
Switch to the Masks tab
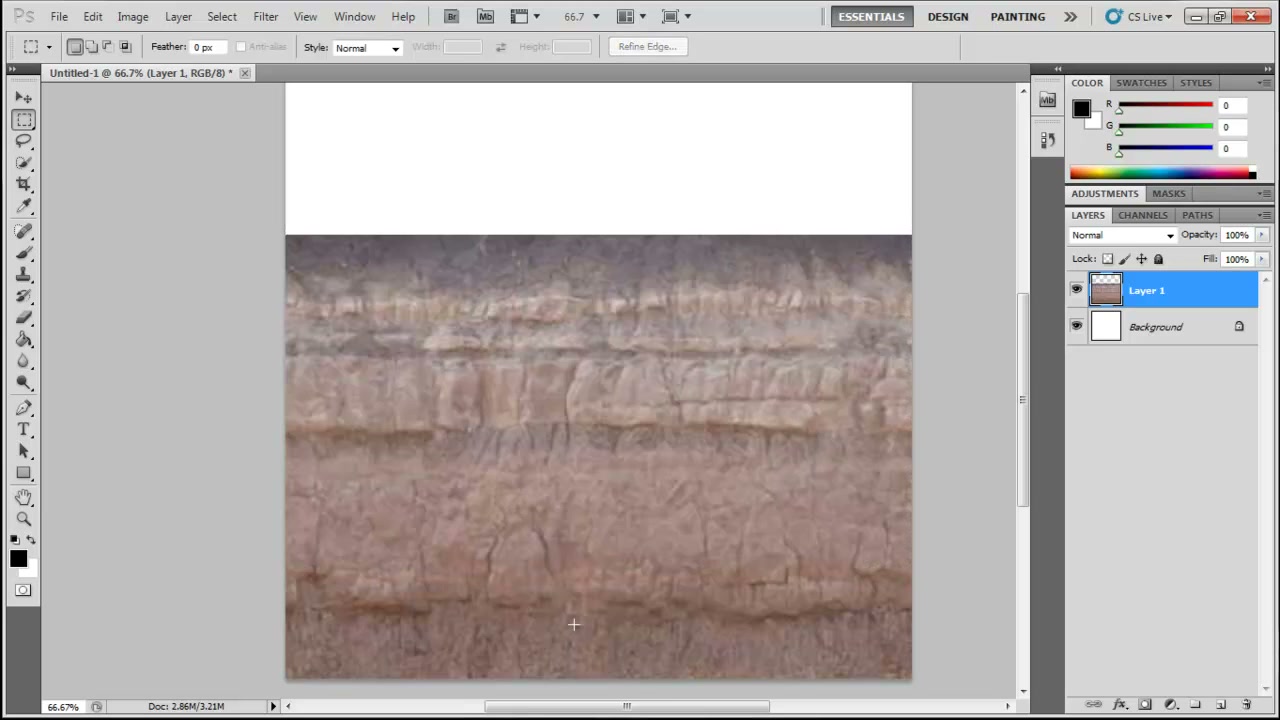tap(1168, 193)
